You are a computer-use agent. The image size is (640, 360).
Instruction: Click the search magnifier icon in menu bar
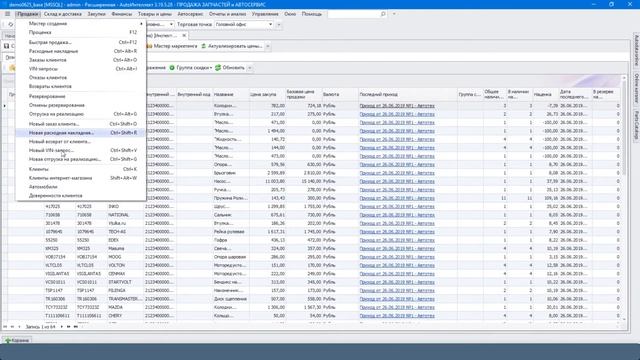point(383,14)
